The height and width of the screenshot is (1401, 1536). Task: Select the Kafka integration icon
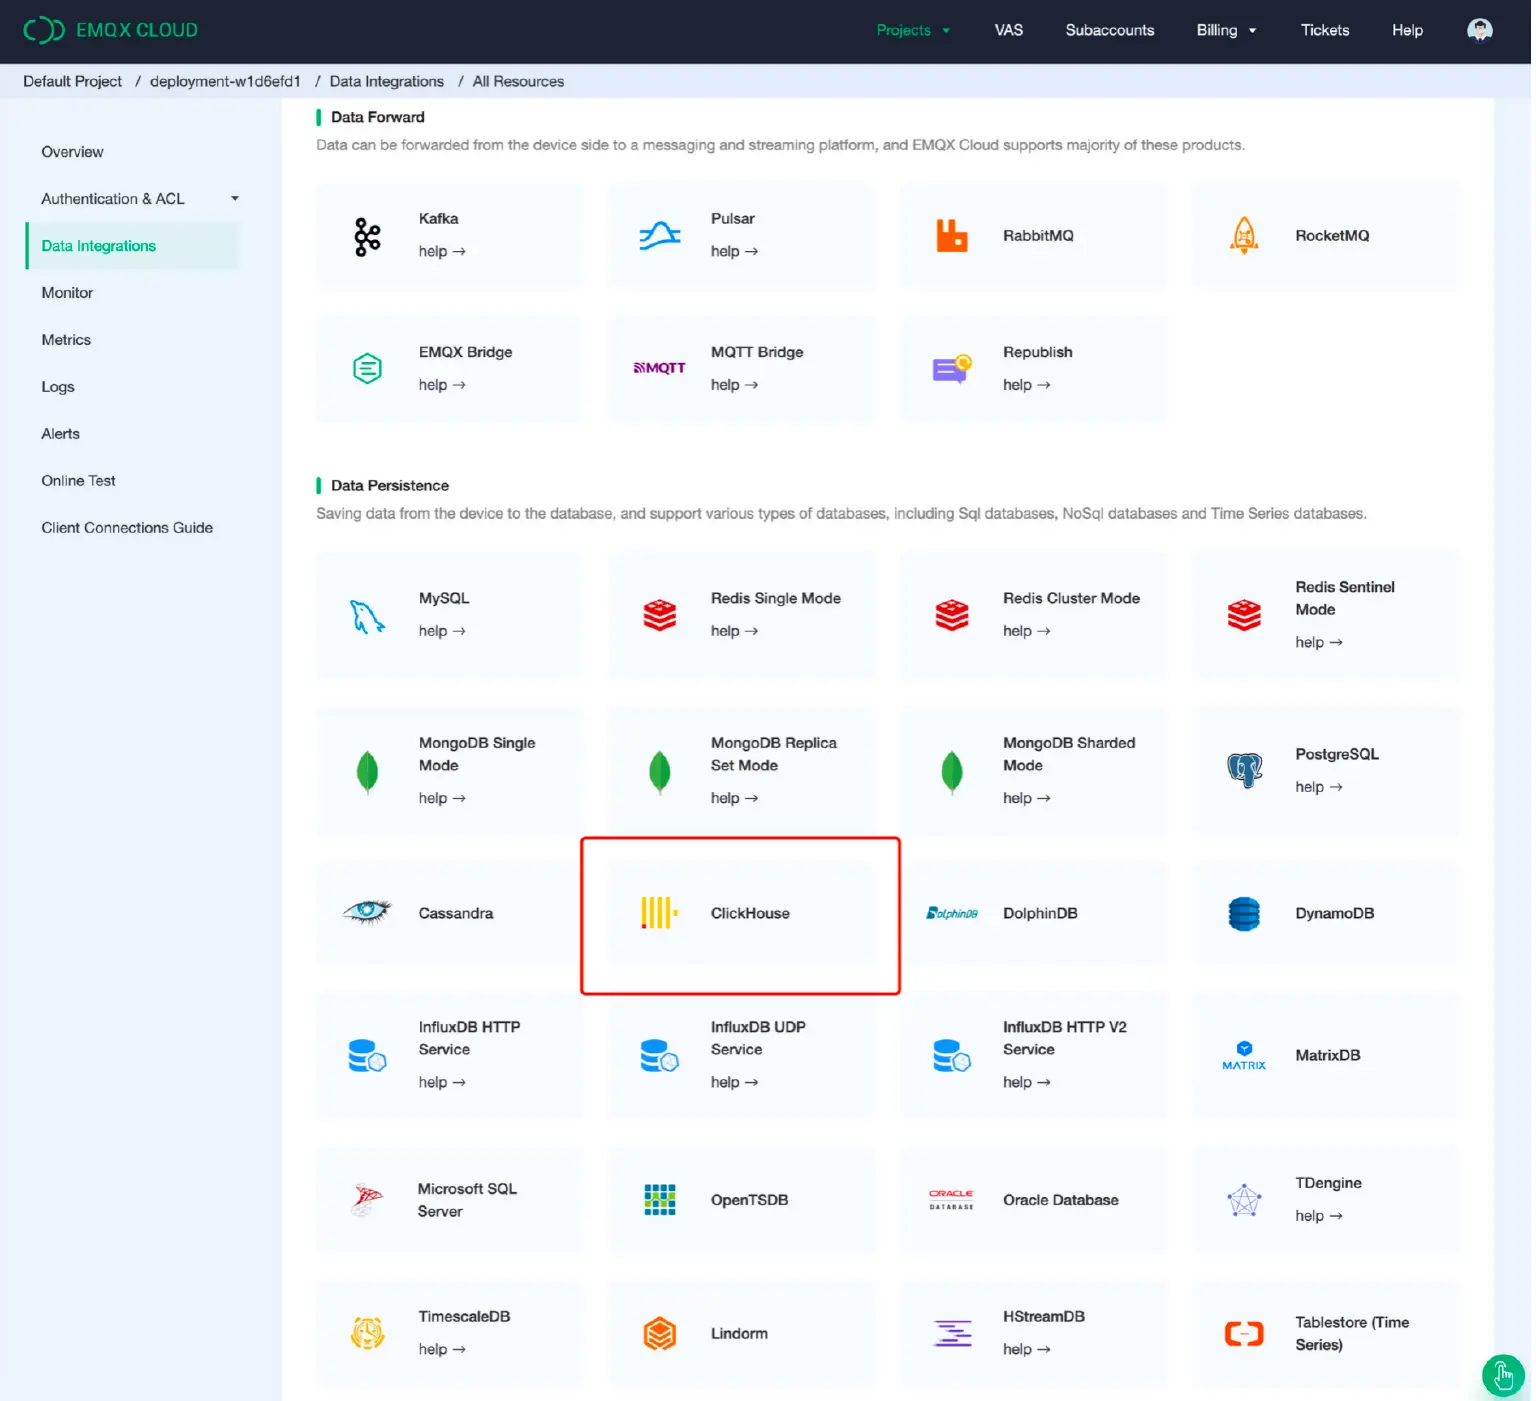(367, 236)
